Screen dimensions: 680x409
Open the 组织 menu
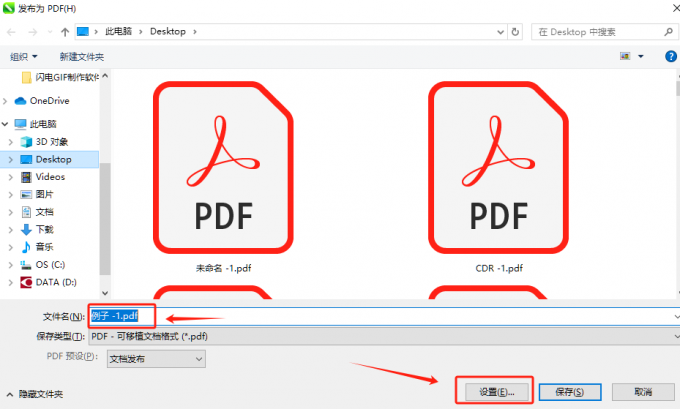click(x=23, y=57)
